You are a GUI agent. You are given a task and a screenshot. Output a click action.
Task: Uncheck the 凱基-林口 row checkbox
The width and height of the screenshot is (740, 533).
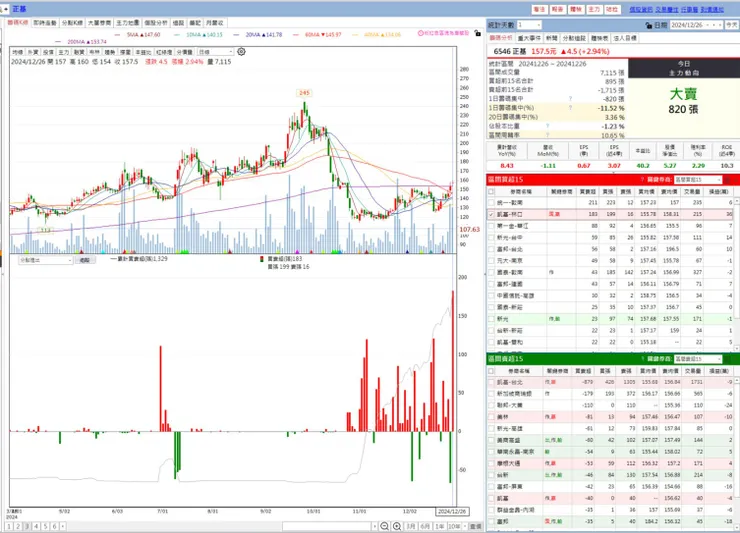[x=491, y=214]
